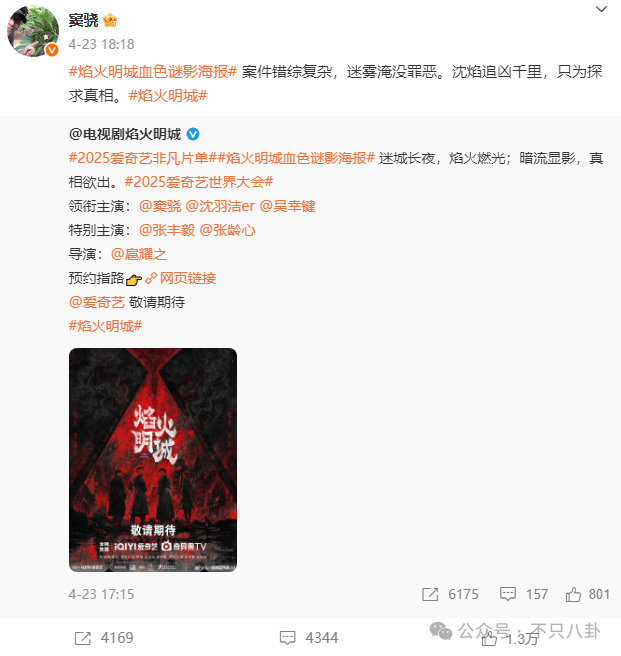Open comments on quoted post showing 157
Screen dimensions: 621x656
524,594
